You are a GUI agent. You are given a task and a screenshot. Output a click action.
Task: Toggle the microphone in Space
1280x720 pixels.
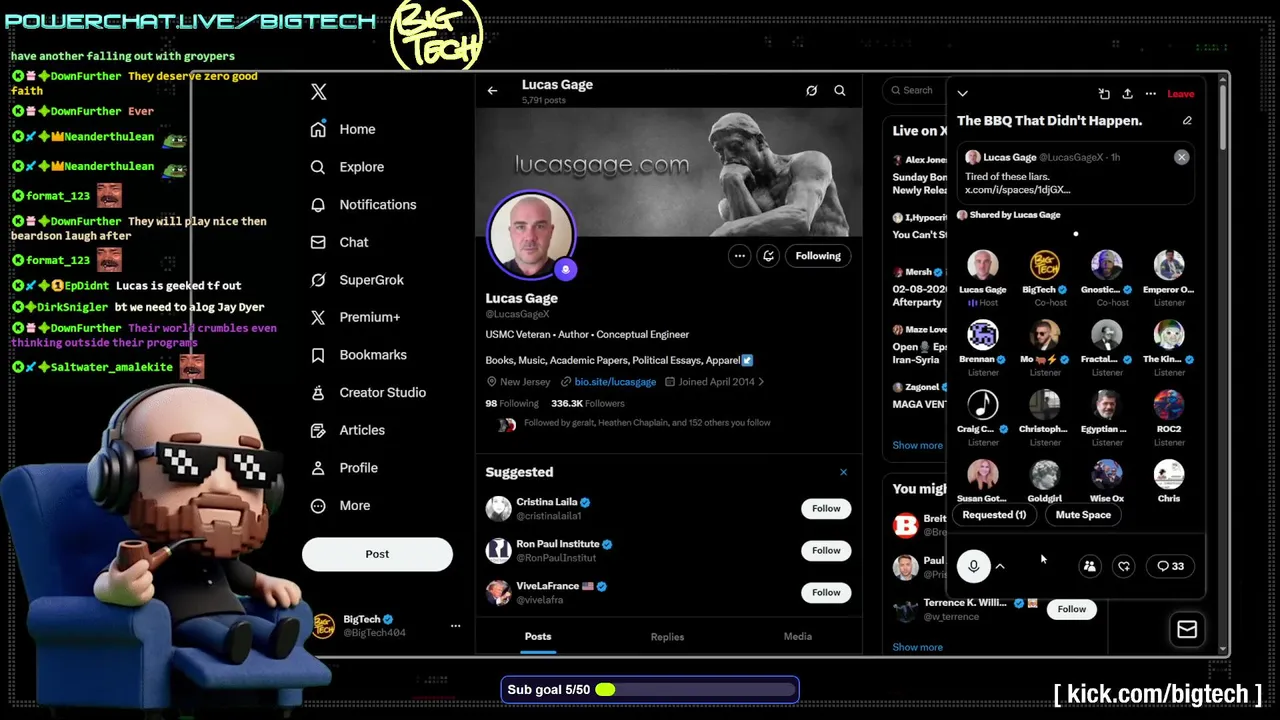click(973, 567)
